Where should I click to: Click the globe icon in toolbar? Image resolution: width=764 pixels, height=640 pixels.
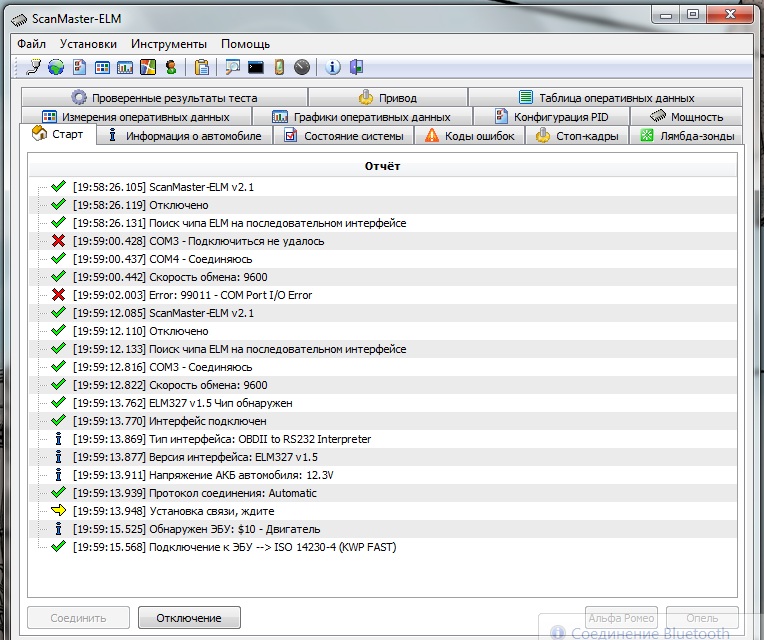tap(55, 67)
